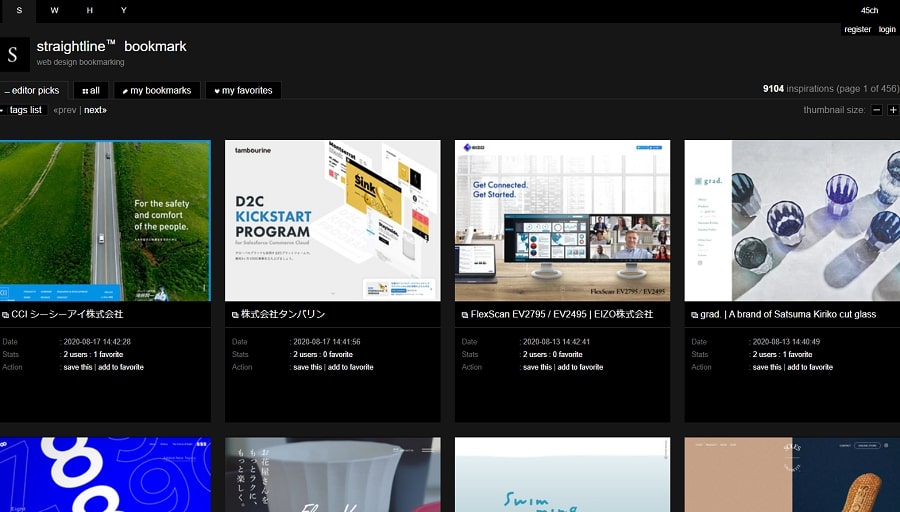Open the S tab in the top bar

18,11
